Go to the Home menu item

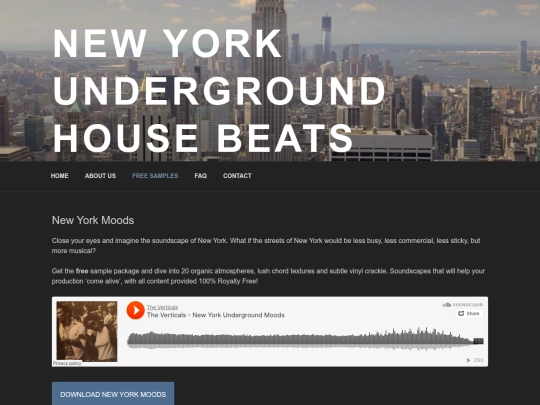[x=60, y=176]
